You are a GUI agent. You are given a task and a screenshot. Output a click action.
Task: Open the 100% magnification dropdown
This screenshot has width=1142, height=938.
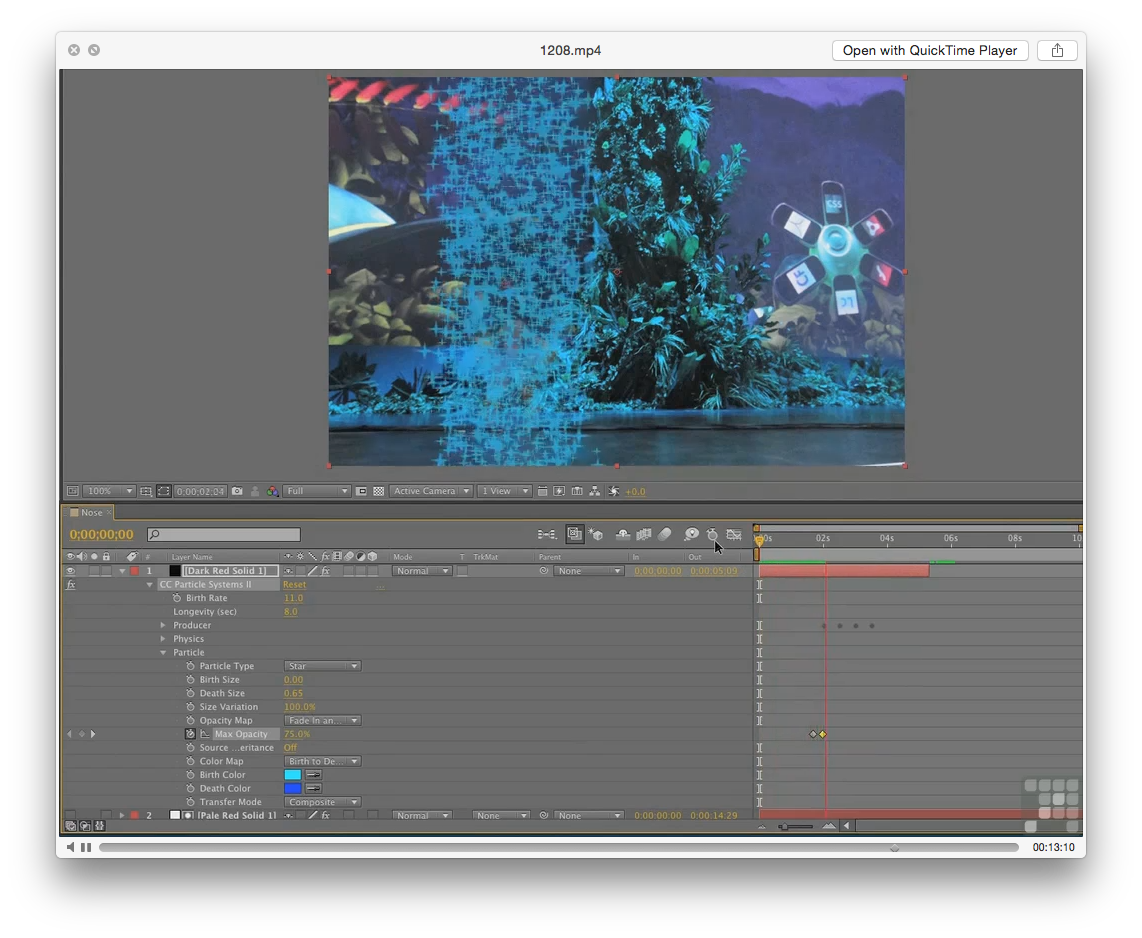pyautogui.click(x=109, y=492)
